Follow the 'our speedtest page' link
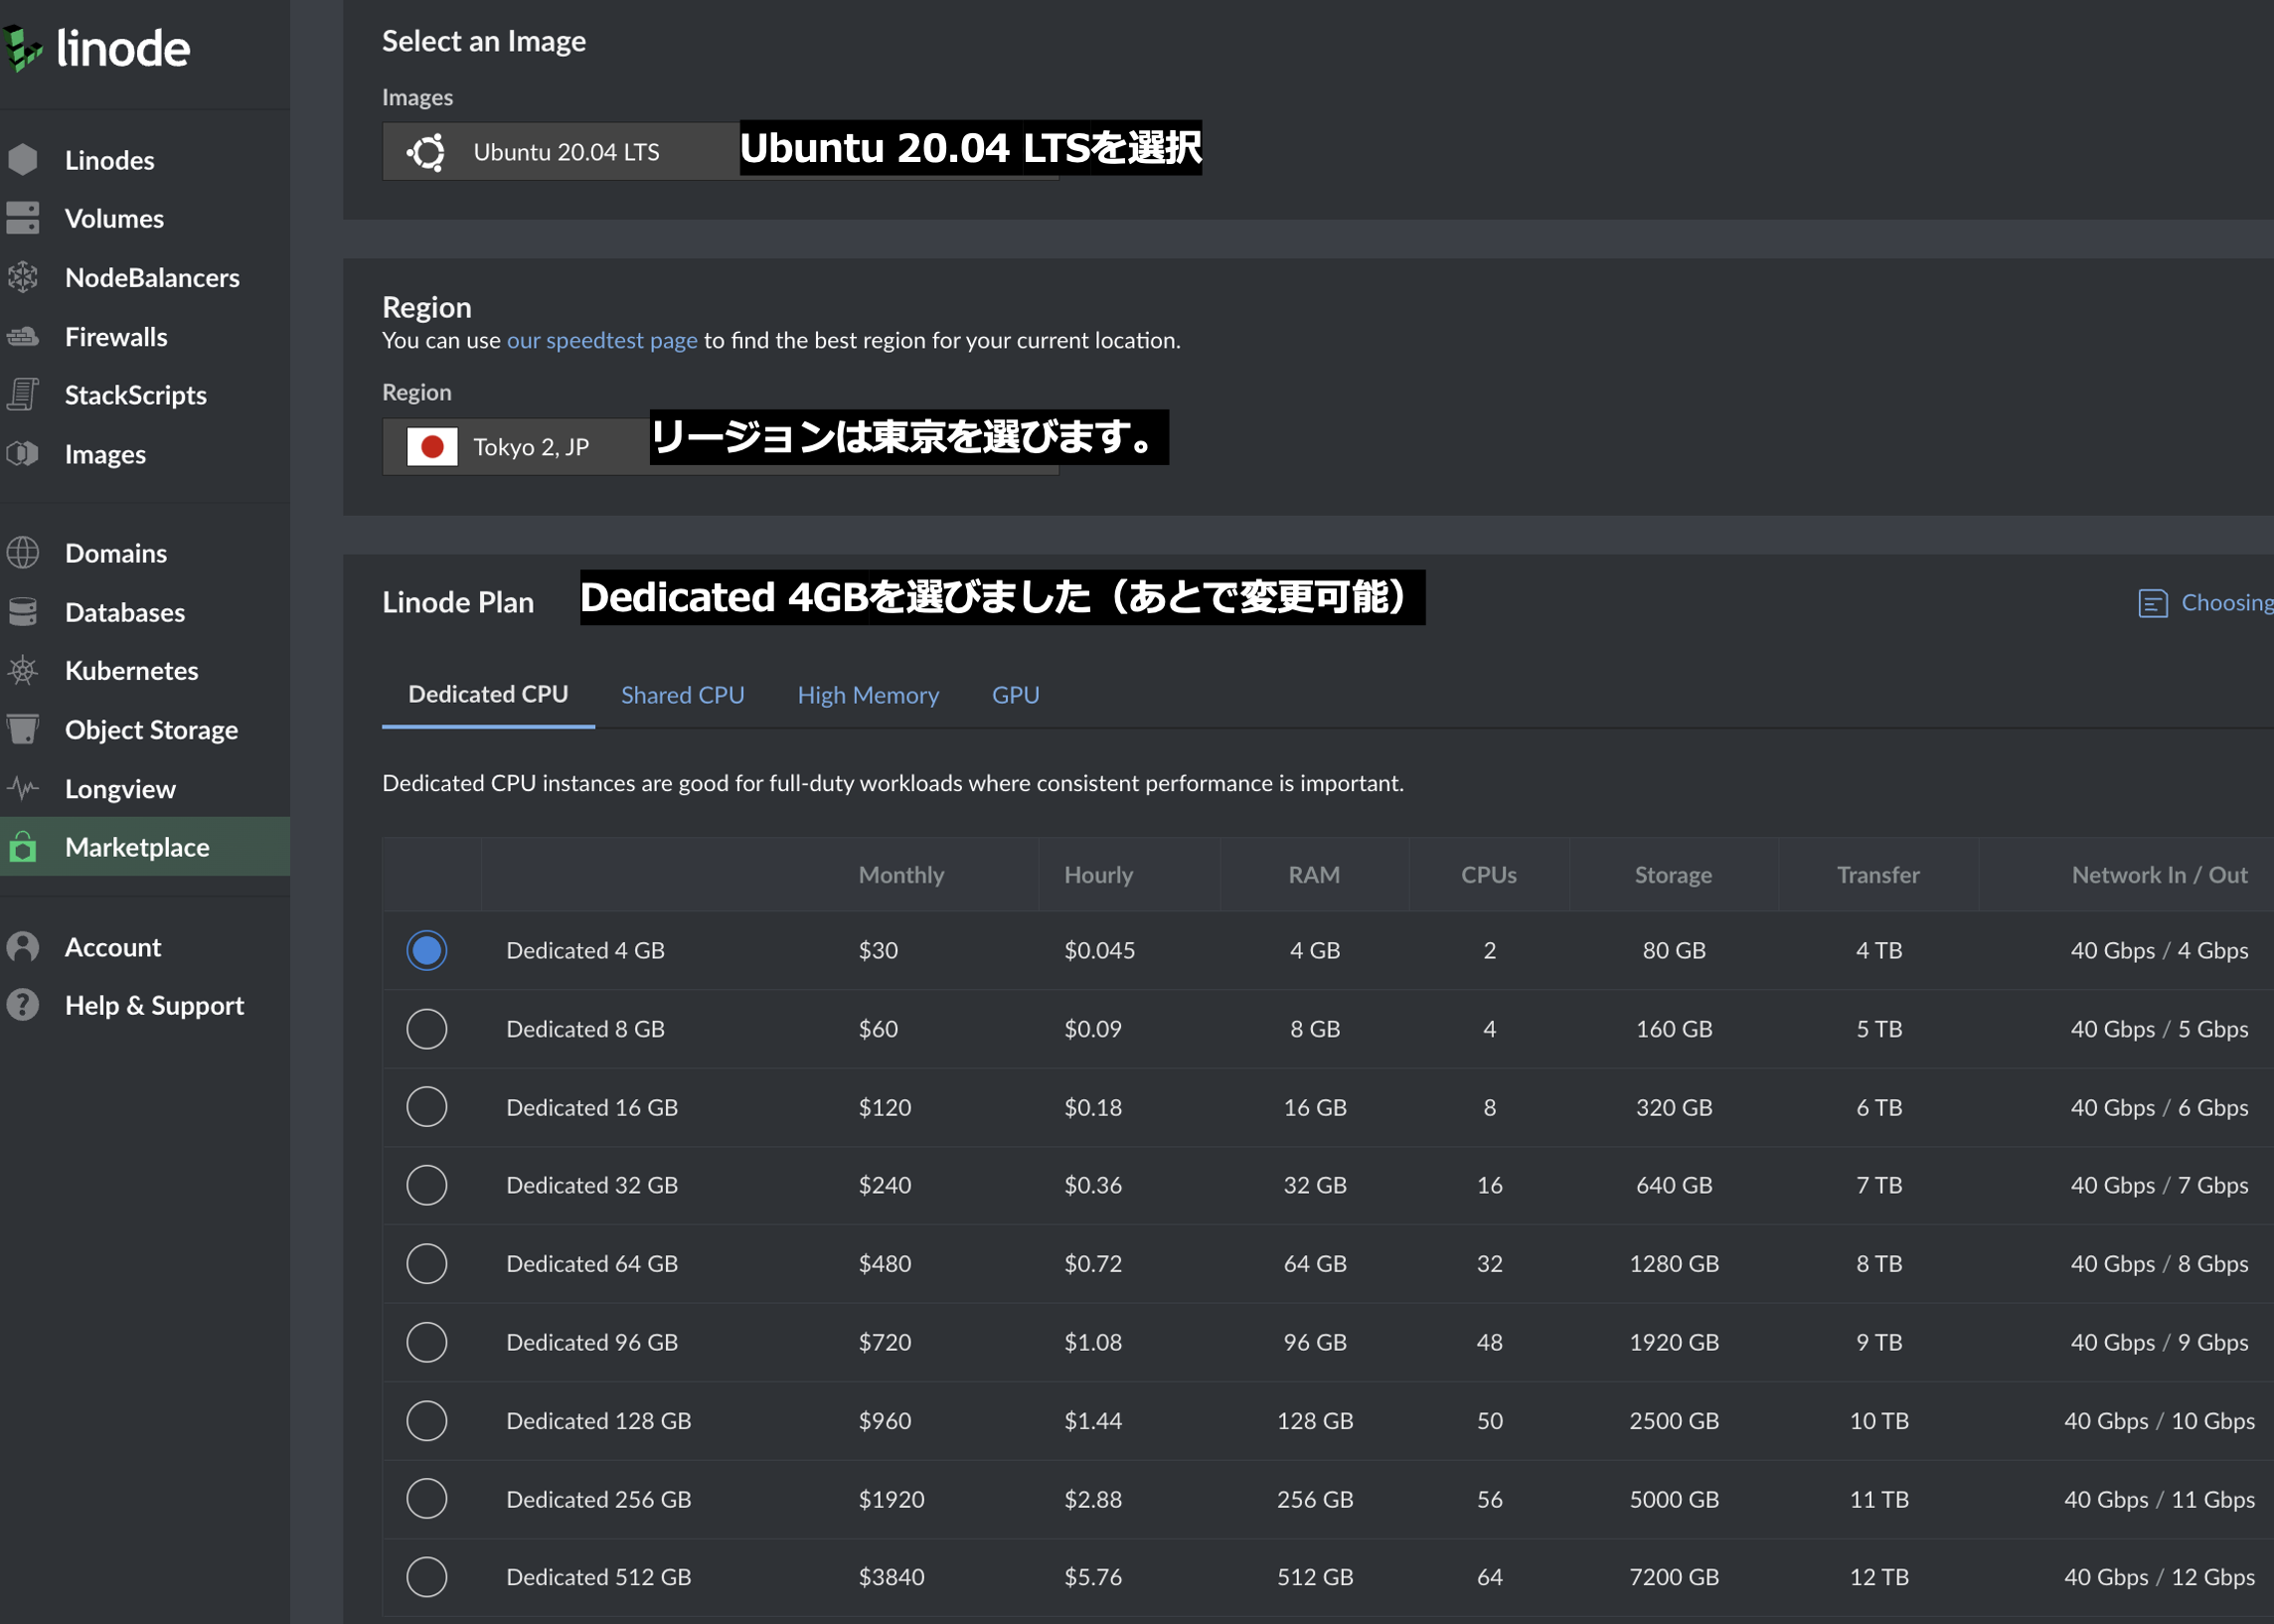Image resolution: width=2274 pixels, height=1624 pixels. (601, 340)
